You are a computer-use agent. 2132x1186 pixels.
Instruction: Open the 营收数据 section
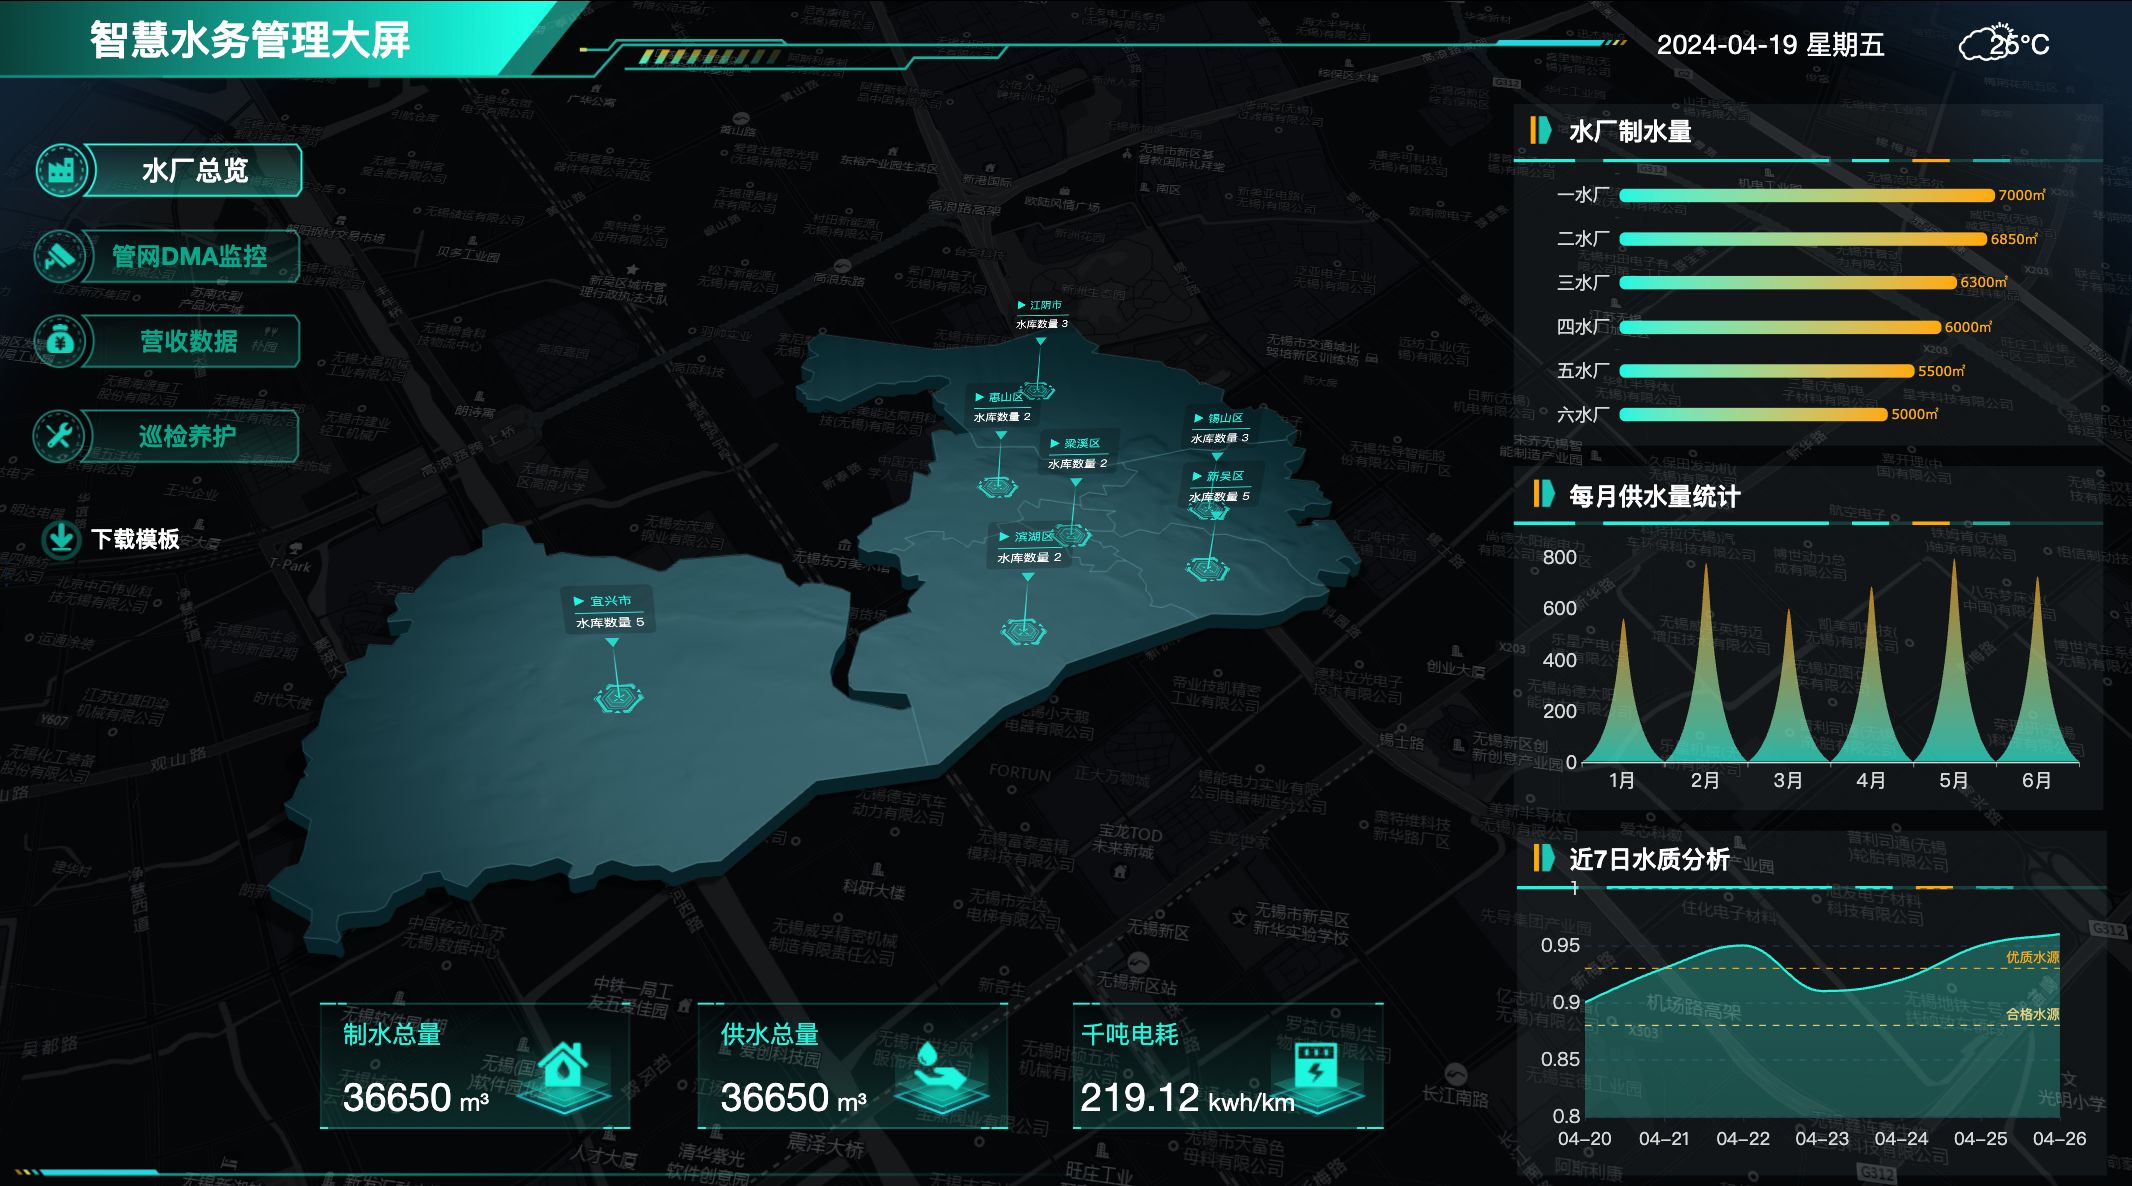189,342
